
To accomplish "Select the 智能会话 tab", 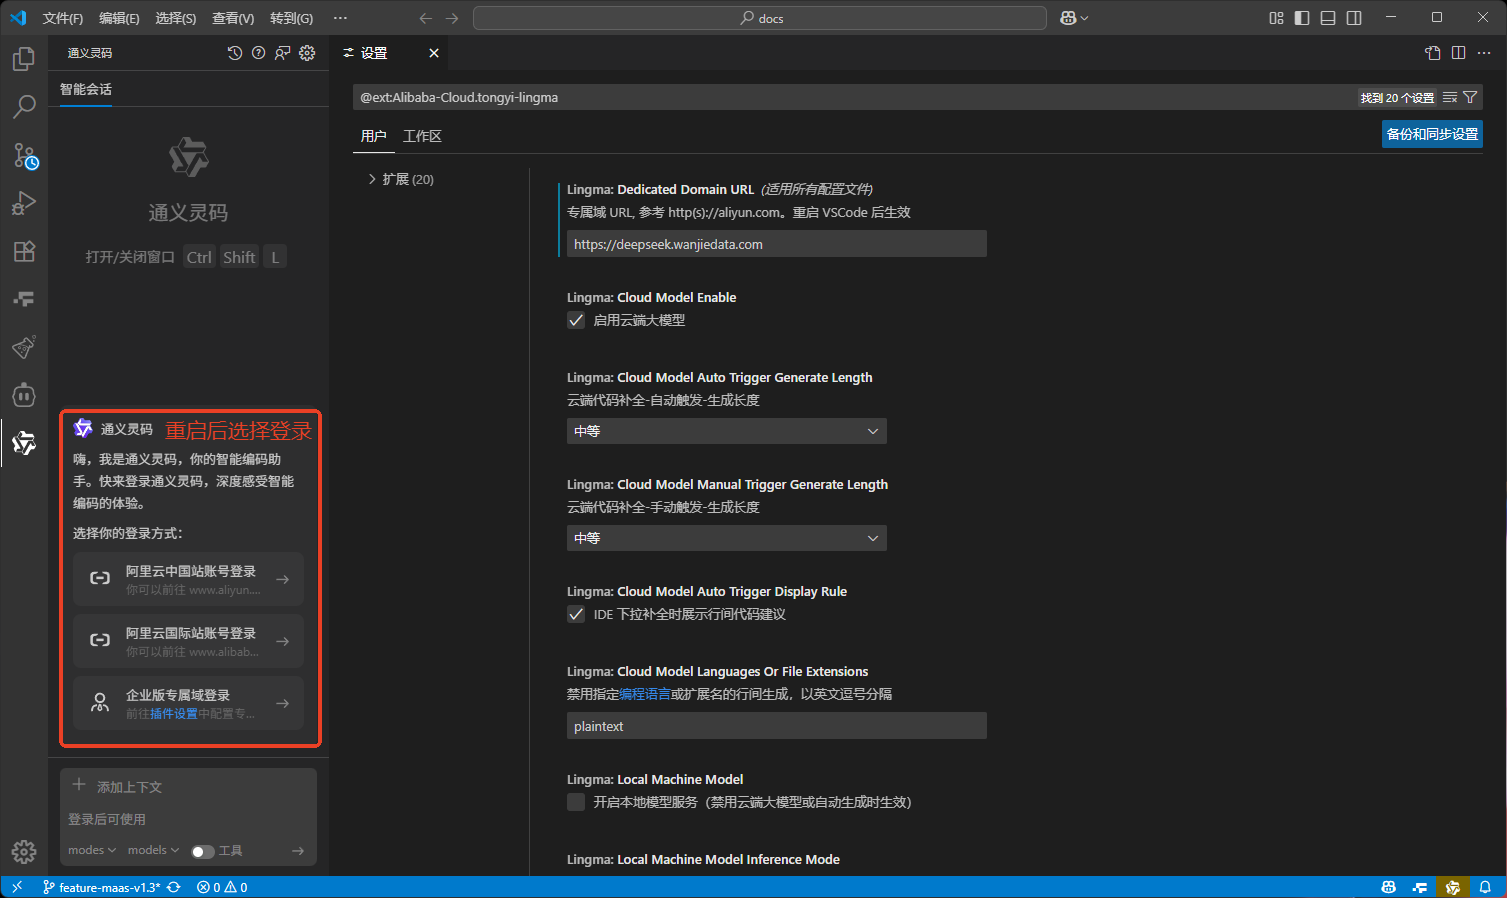I will (86, 89).
